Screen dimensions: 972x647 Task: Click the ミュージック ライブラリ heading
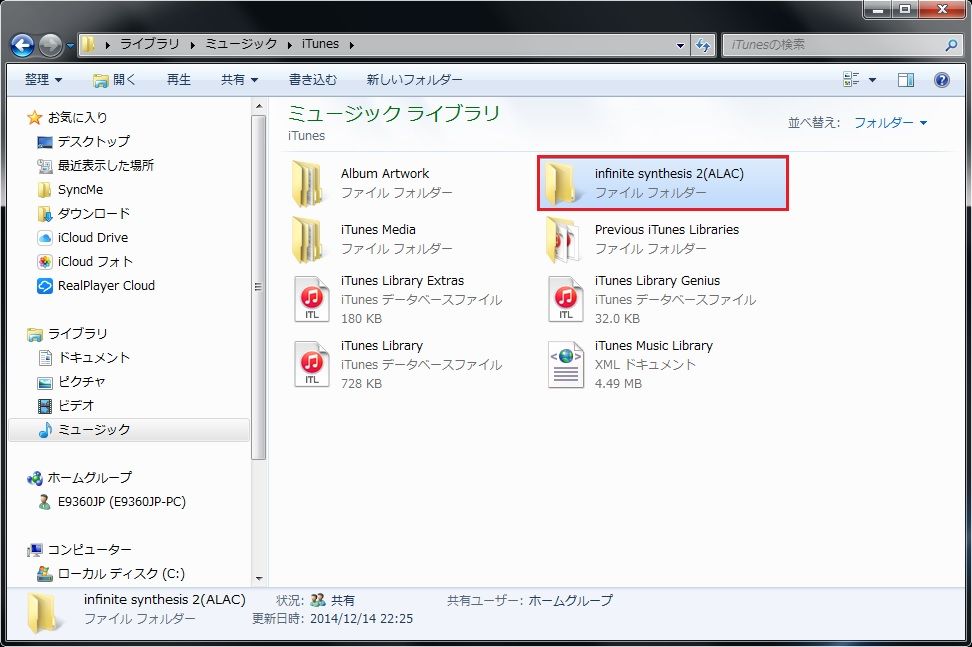point(394,113)
